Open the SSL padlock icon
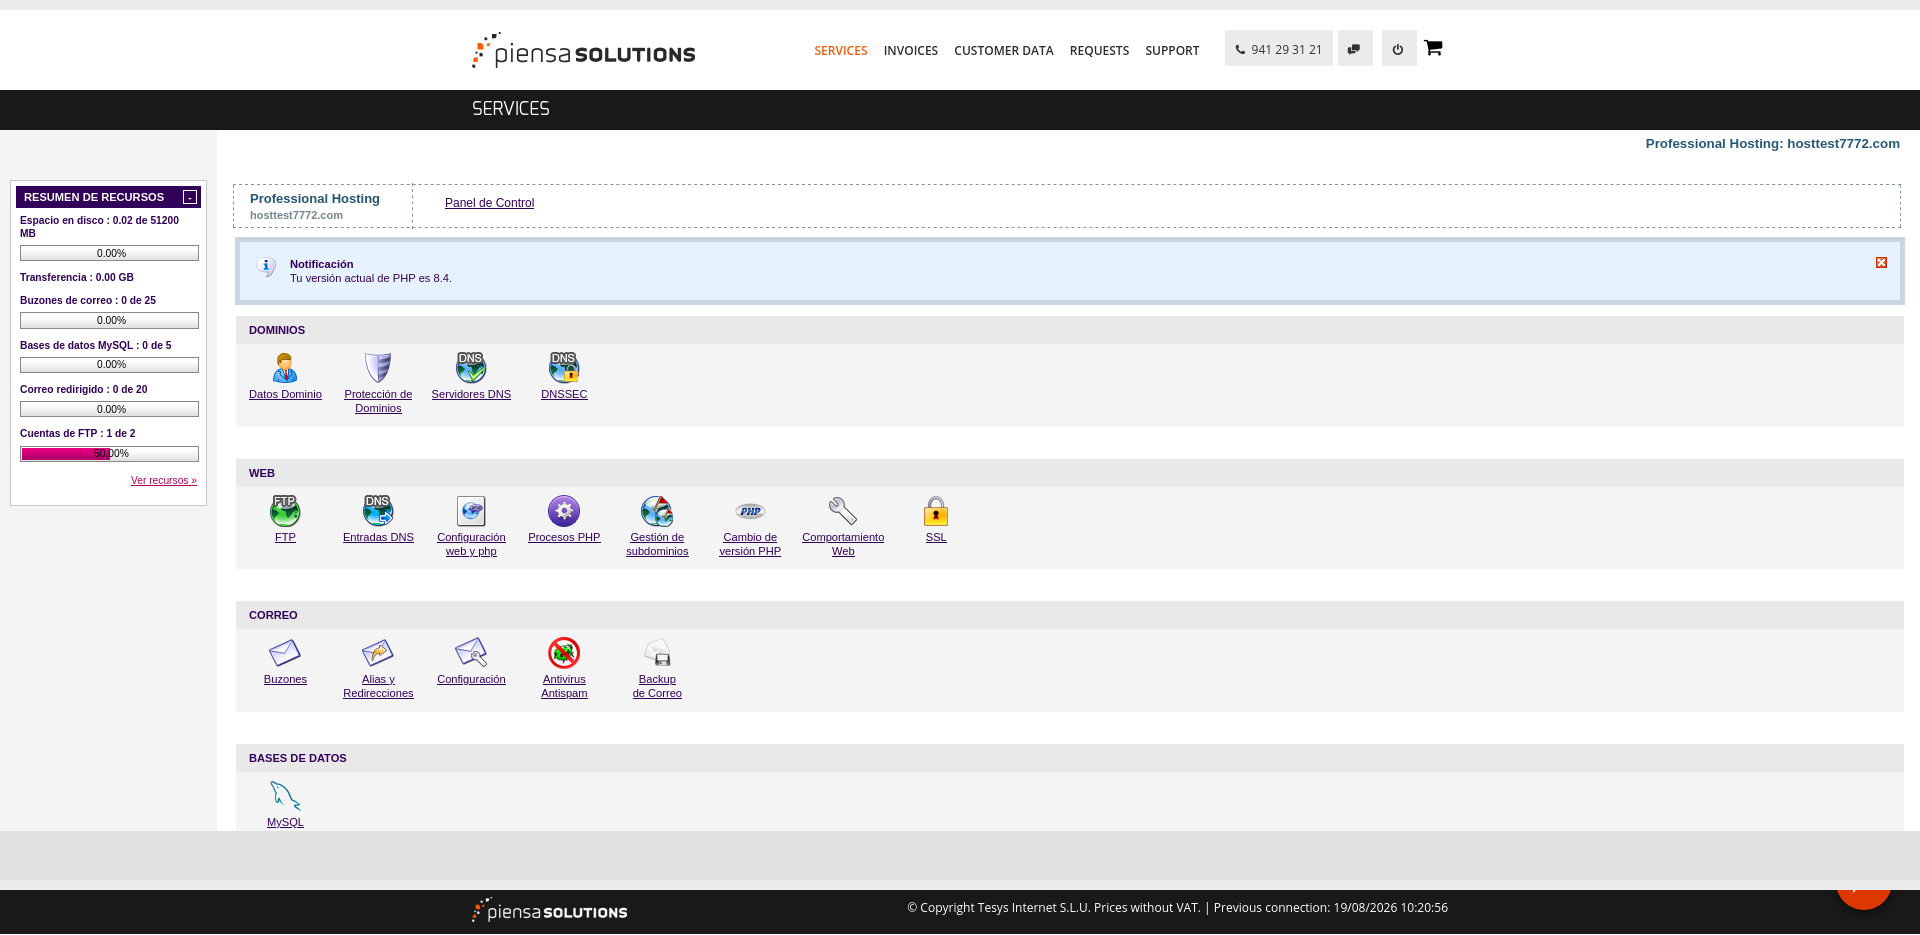The height and width of the screenshot is (935, 1920). coord(936,511)
